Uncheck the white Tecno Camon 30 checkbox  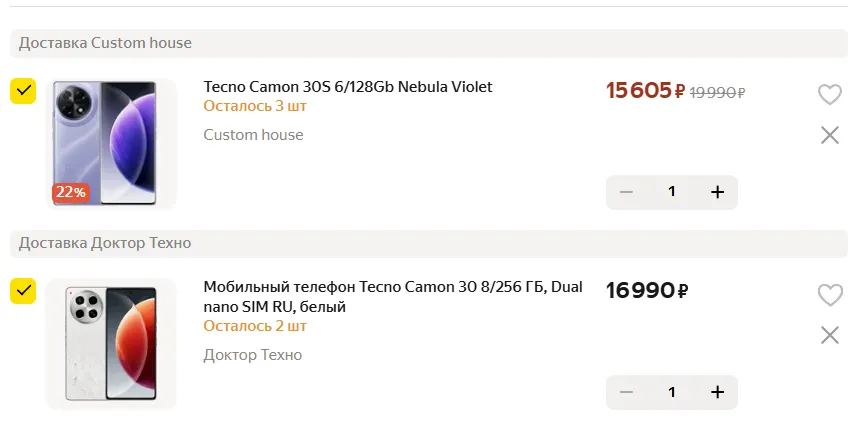click(23, 291)
